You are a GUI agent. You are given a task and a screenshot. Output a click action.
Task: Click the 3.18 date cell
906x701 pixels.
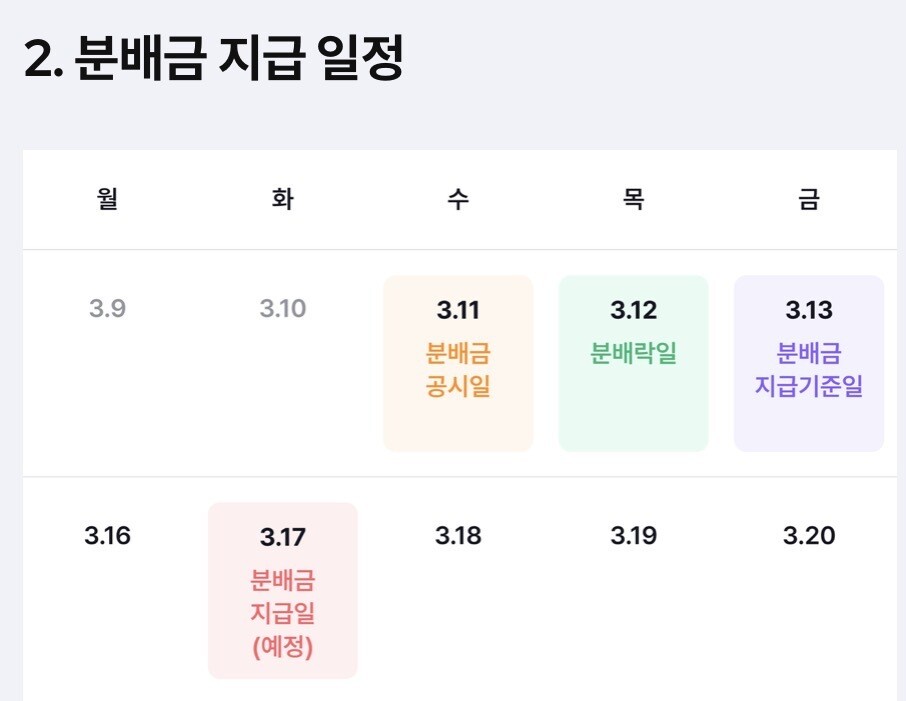(x=458, y=536)
